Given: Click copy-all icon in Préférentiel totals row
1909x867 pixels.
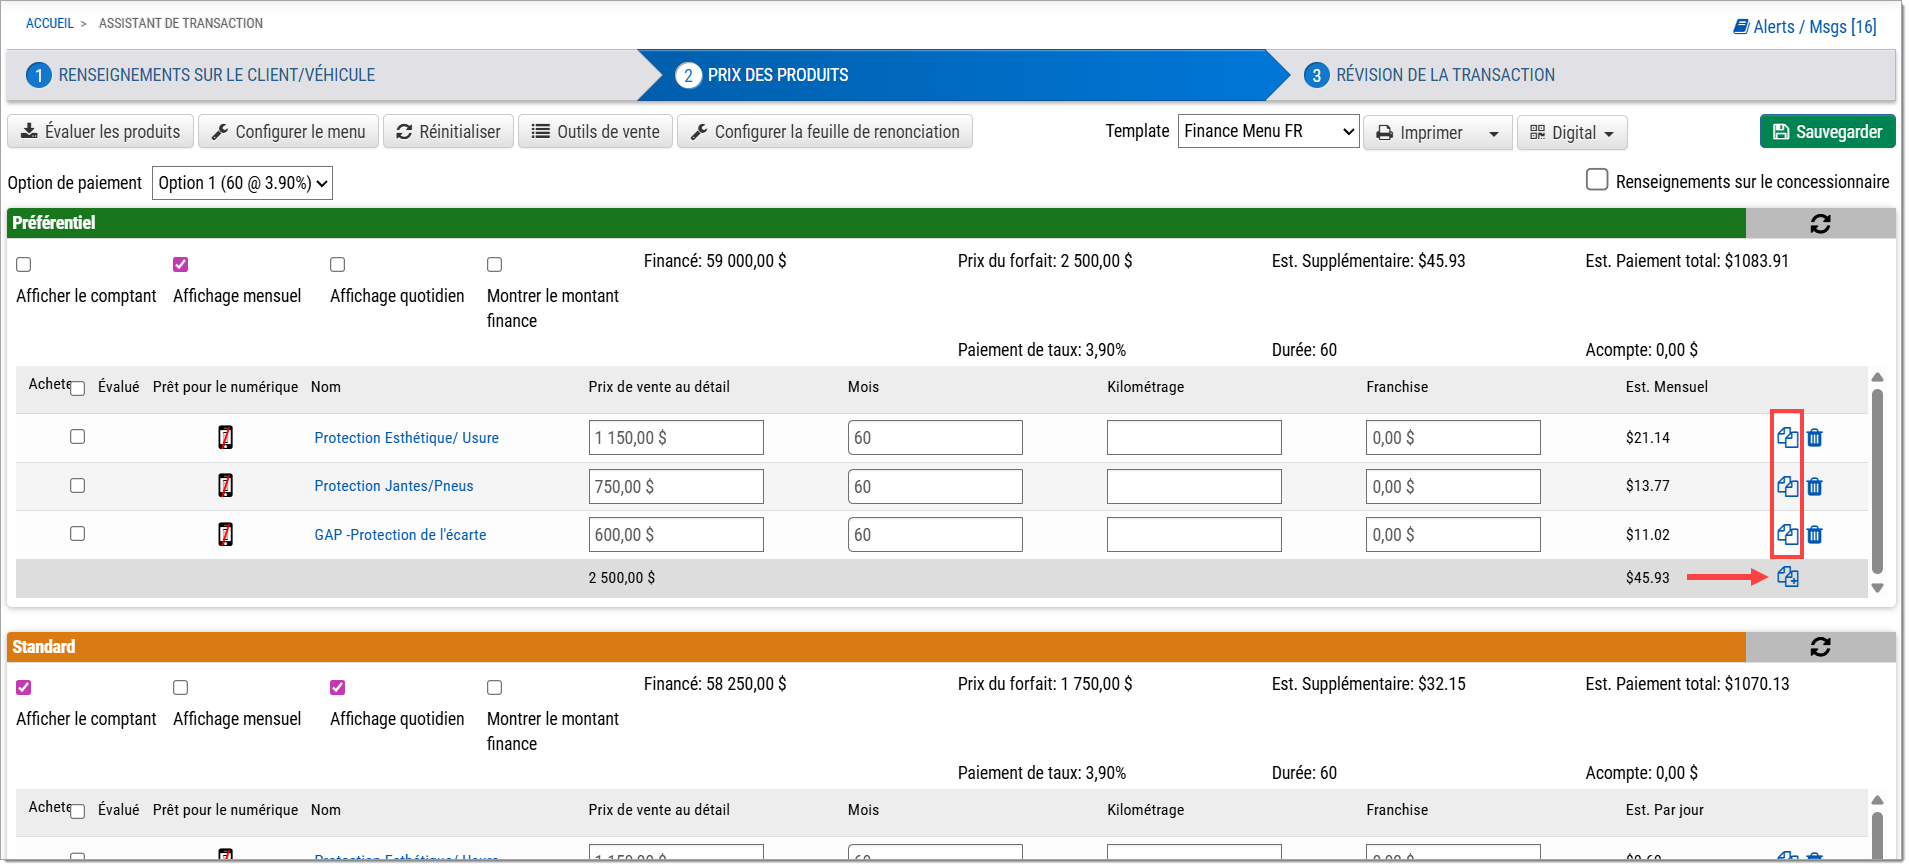Looking at the screenshot, I should [x=1788, y=578].
